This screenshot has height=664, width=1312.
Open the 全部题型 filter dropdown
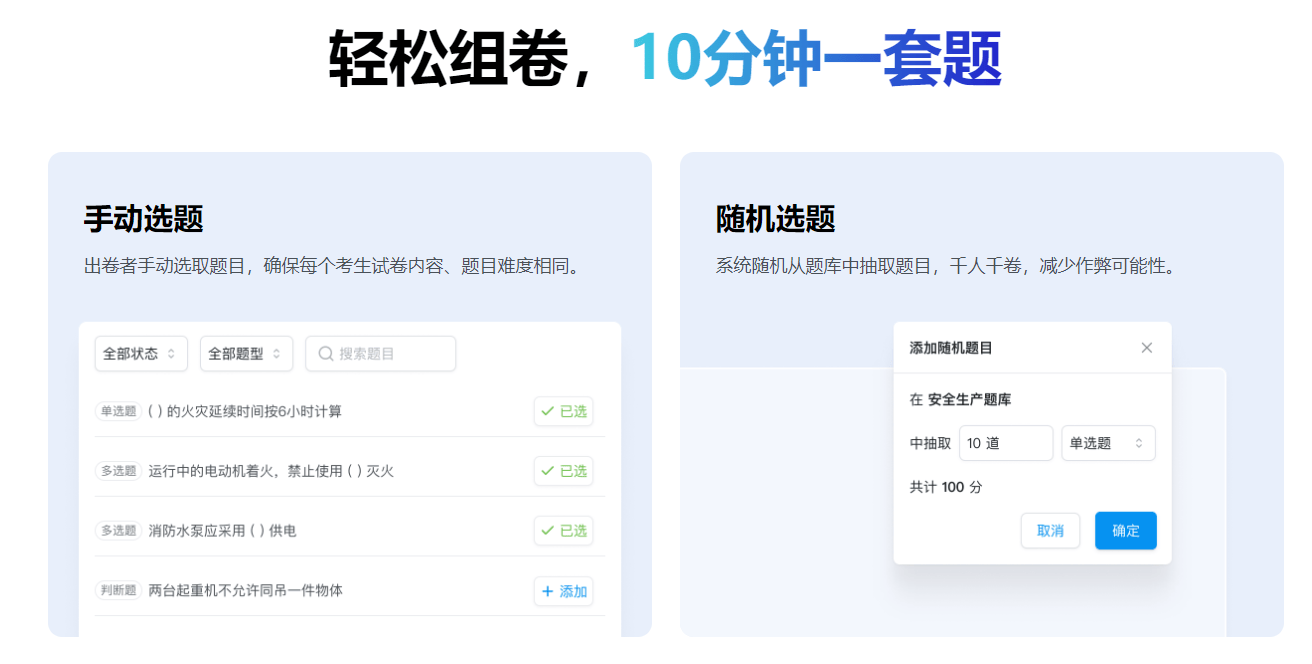point(246,353)
